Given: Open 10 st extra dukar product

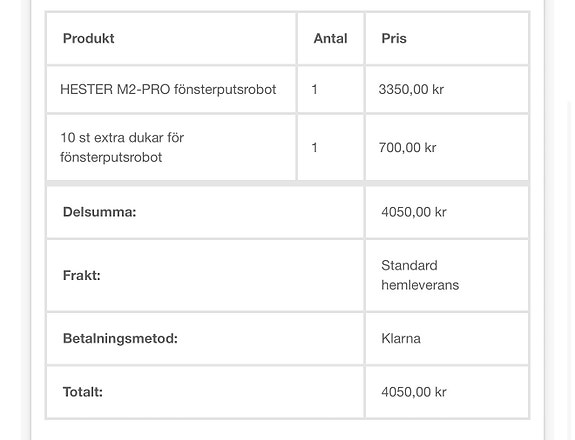Looking at the screenshot, I should coord(122,147).
